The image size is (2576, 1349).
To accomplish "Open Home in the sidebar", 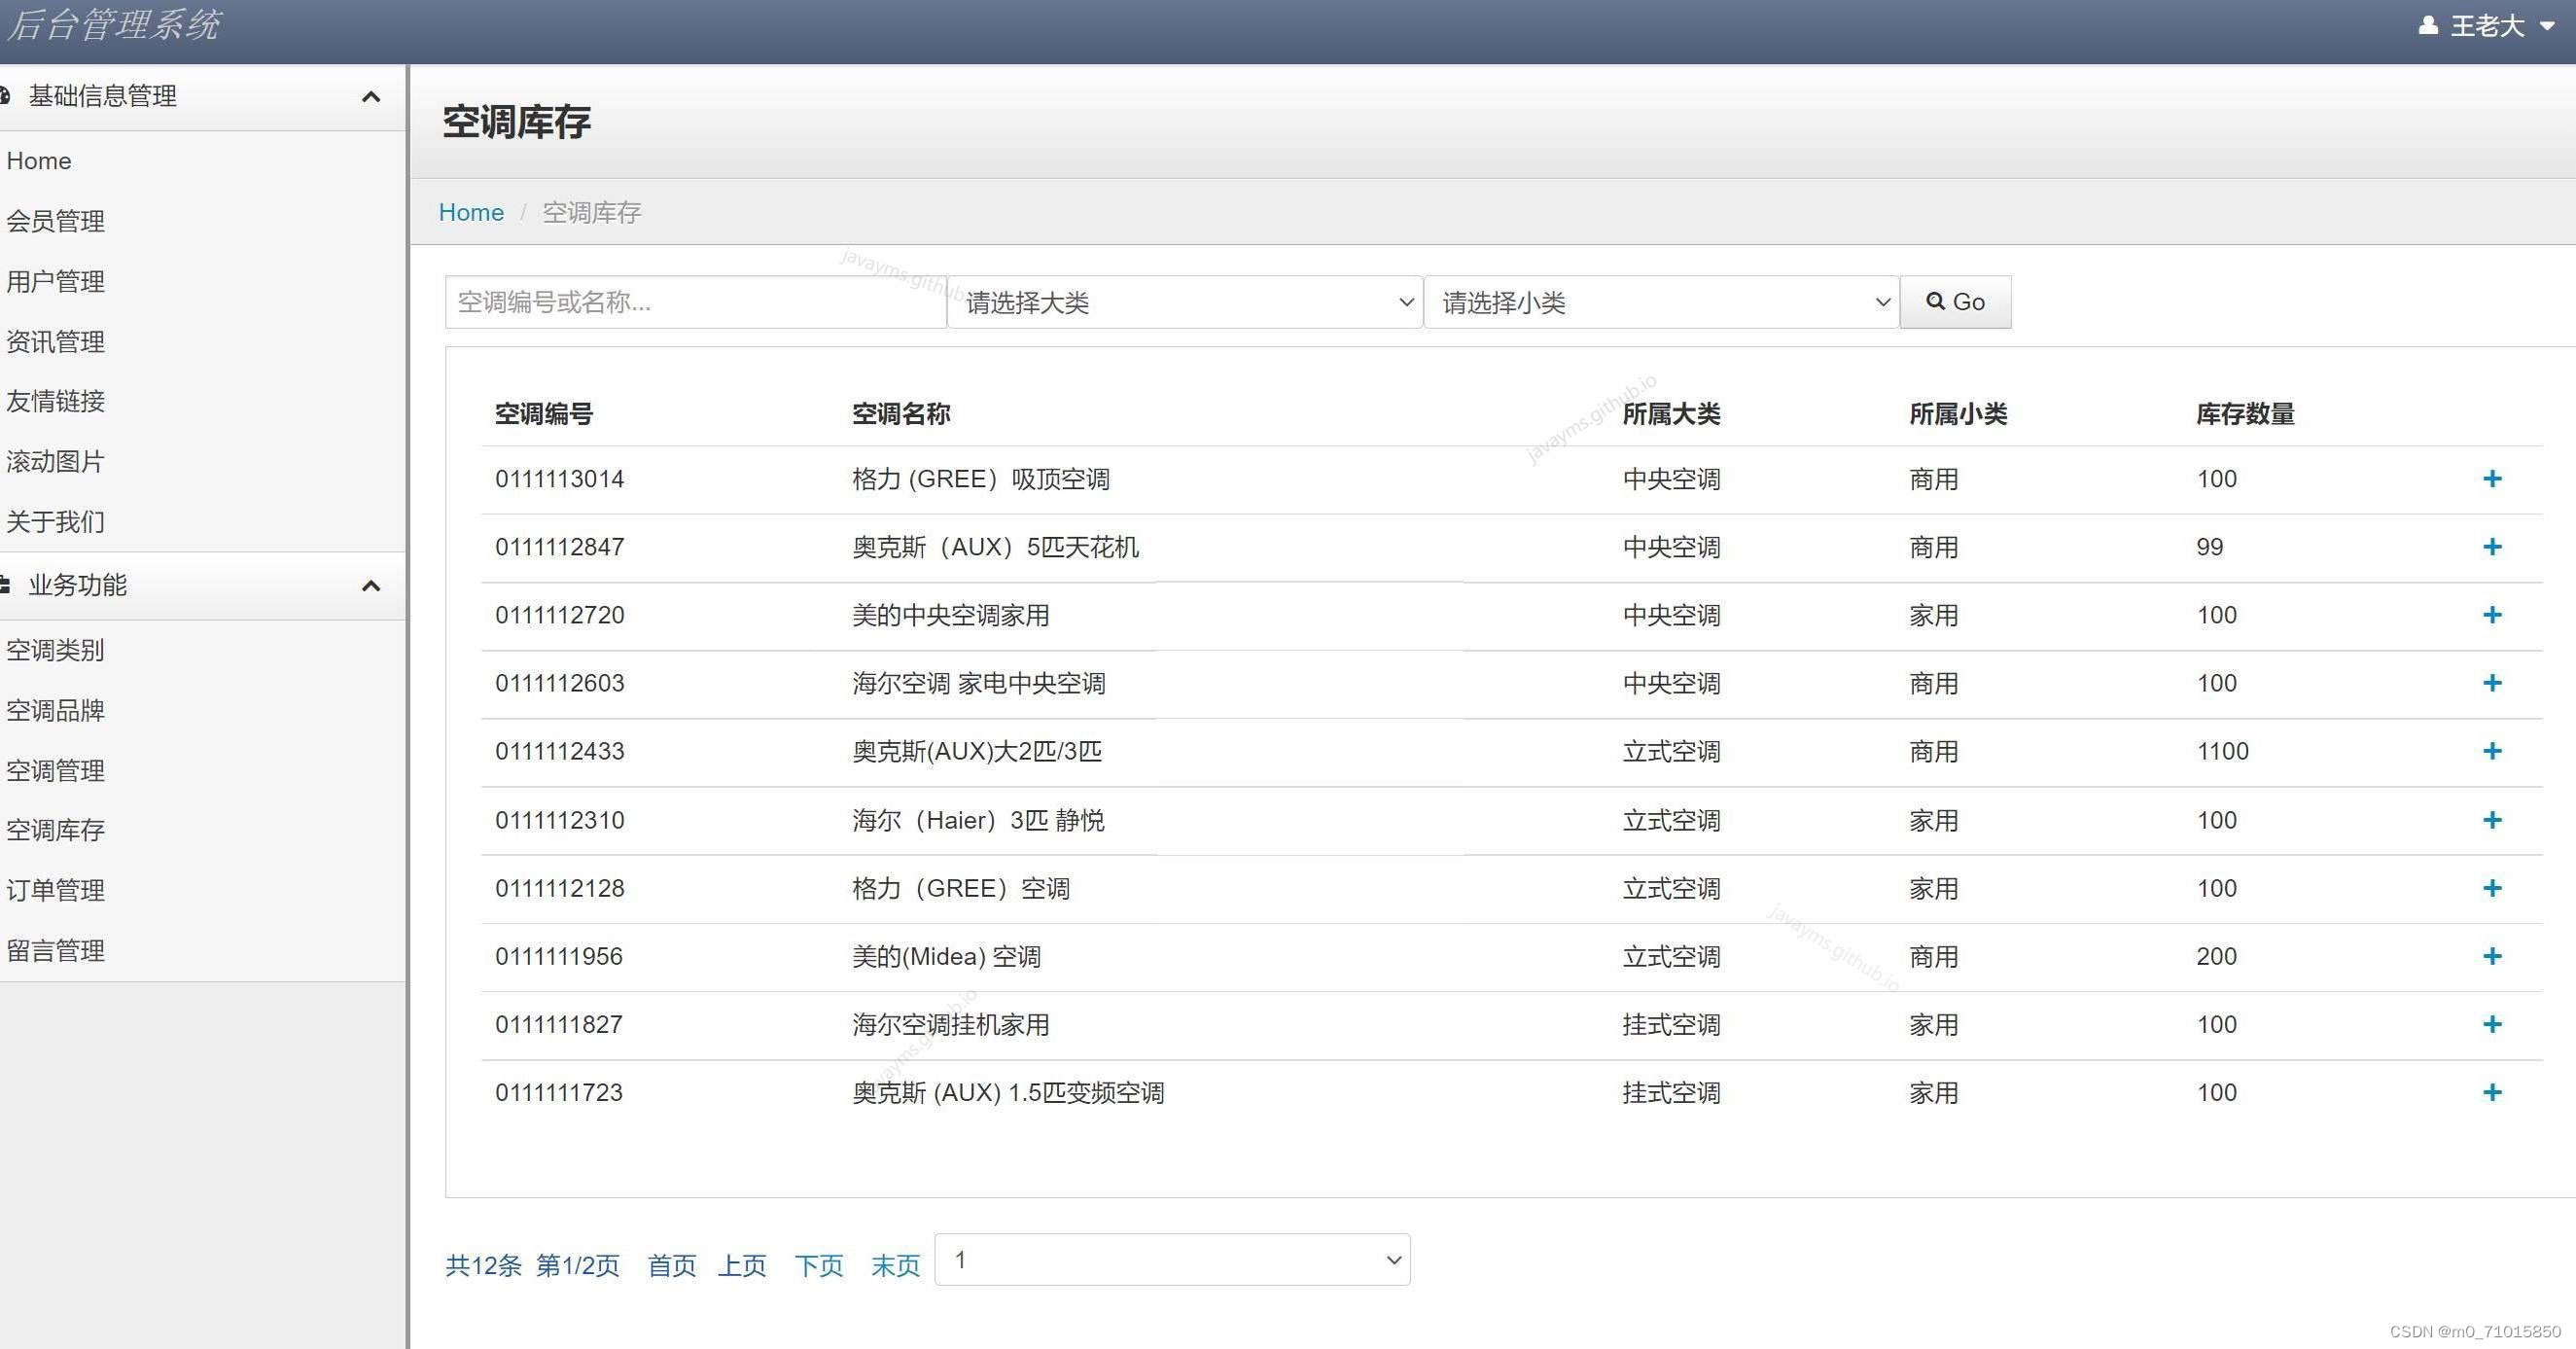I will pos(39,161).
